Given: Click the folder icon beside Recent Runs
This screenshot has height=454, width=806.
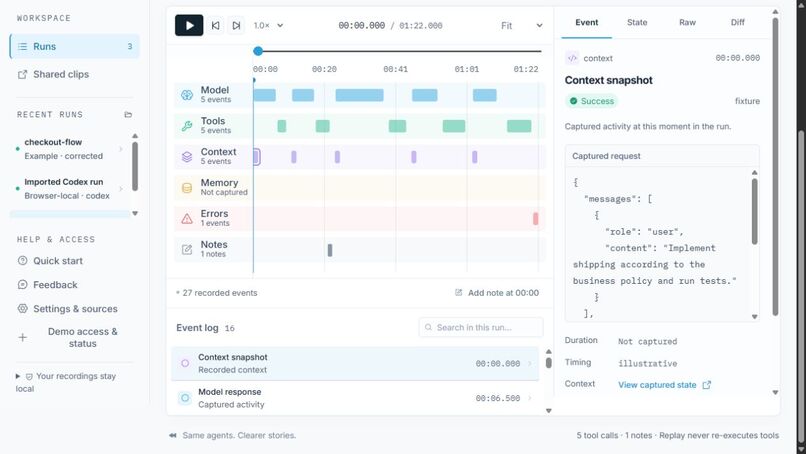Looking at the screenshot, I should pyautogui.click(x=128, y=115).
